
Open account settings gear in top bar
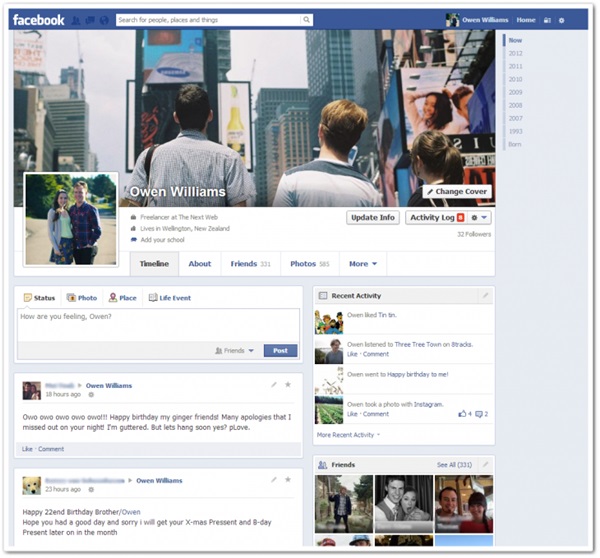tap(561, 20)
